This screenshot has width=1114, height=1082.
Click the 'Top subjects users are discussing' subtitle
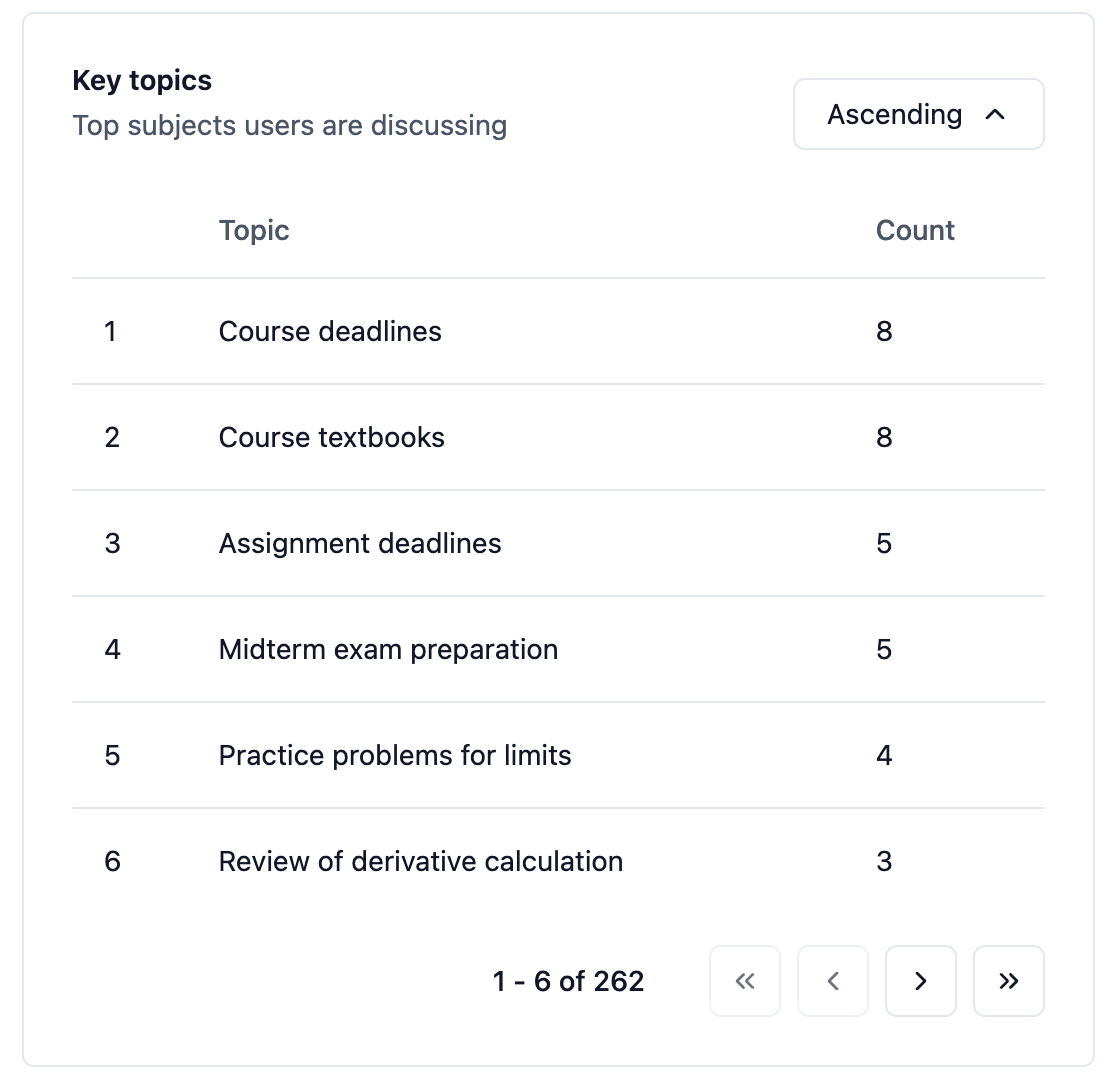pos(290,126)
